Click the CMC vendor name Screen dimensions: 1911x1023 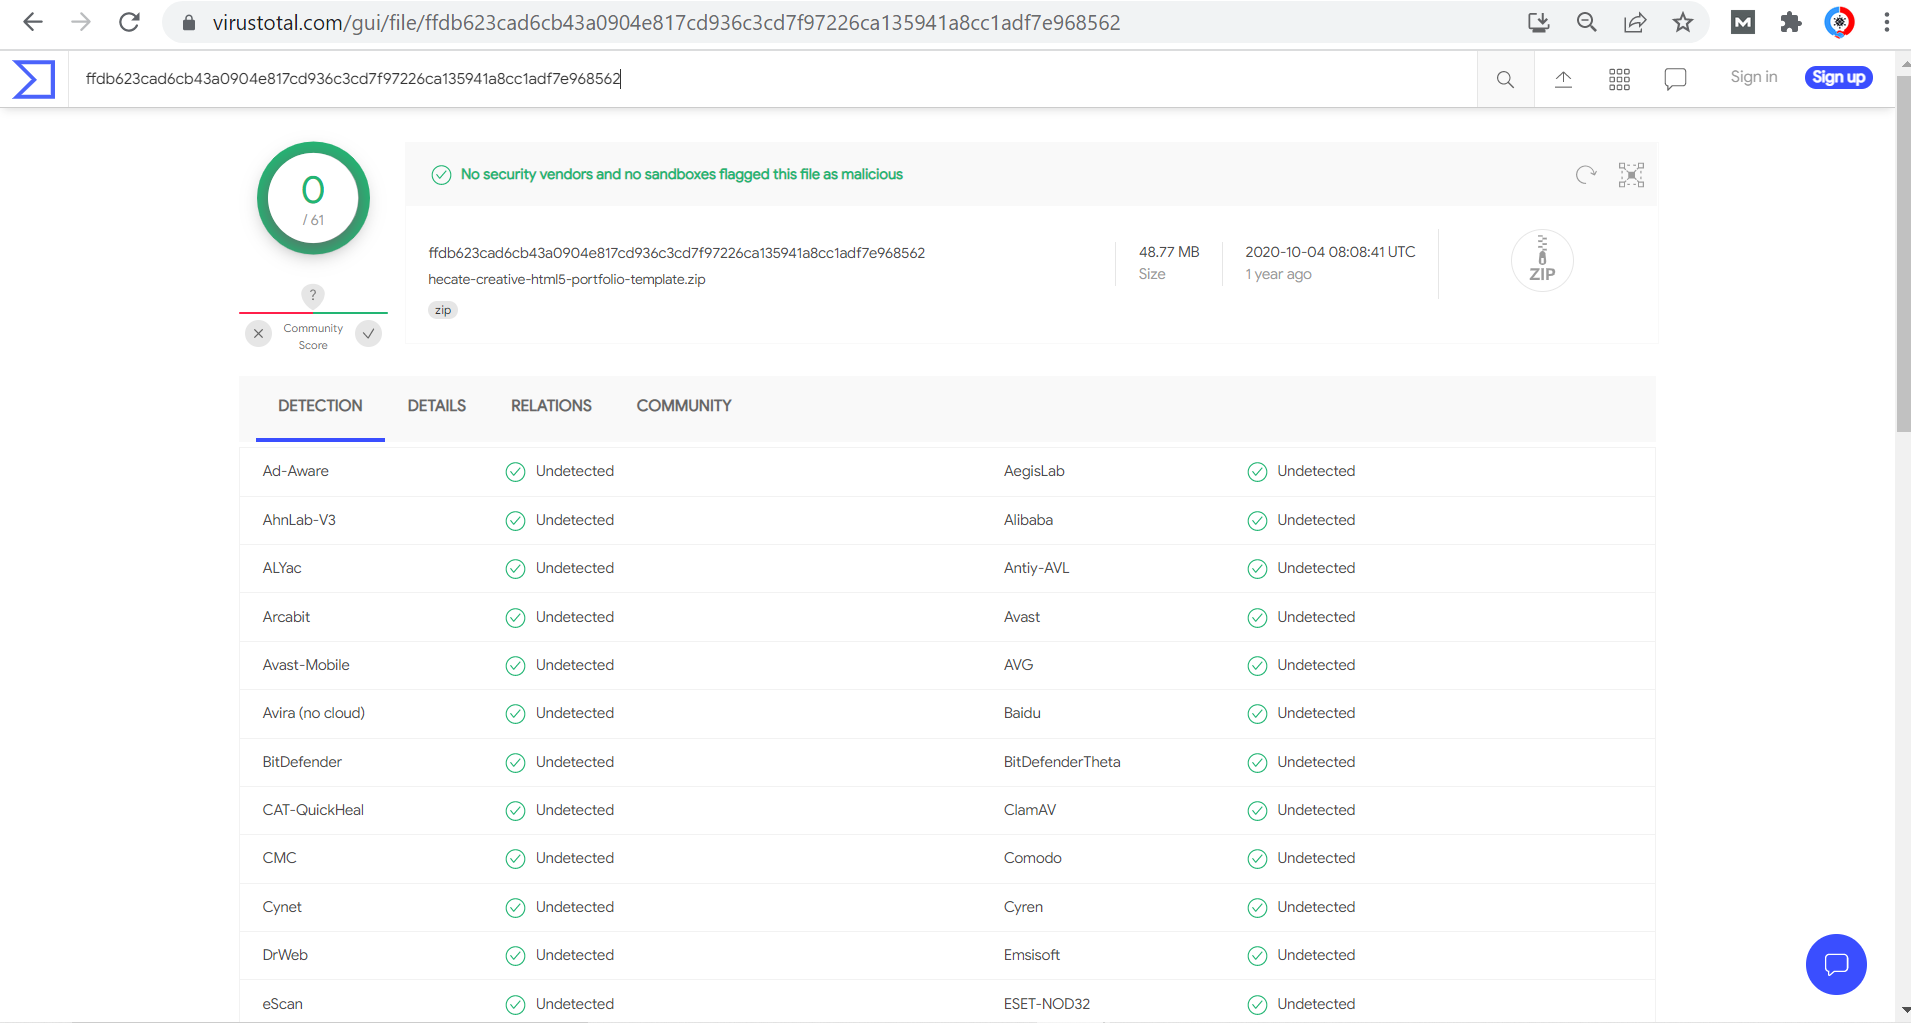[279, 858]
